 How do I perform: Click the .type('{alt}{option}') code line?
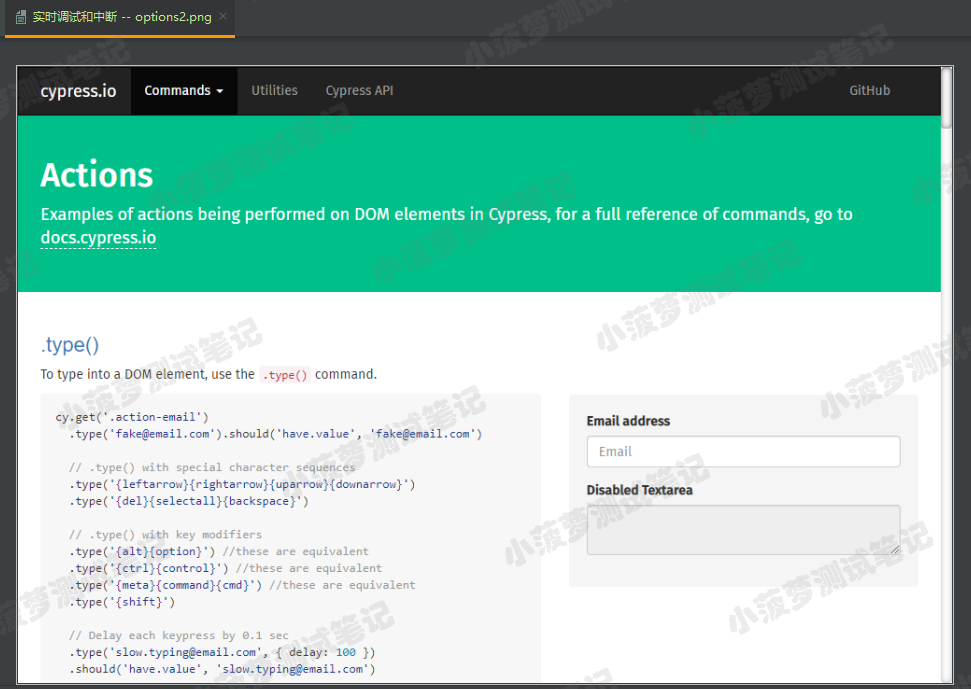(142, 551)
